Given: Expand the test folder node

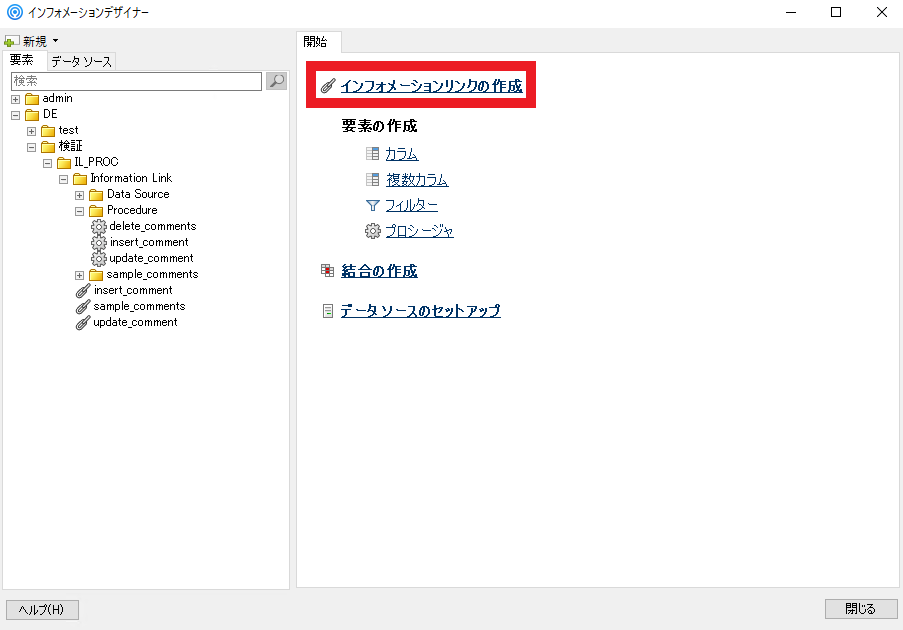Looking at the screenshot, I should click(32, 131).
